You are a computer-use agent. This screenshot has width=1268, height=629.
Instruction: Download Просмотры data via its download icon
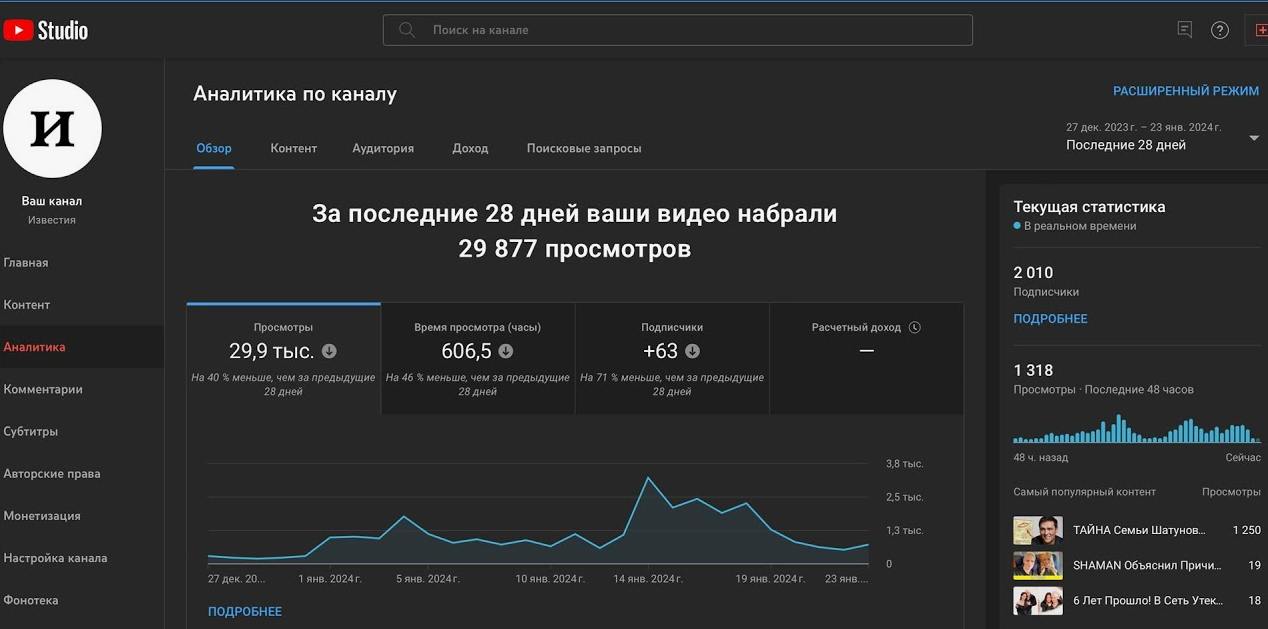[329, 351]
